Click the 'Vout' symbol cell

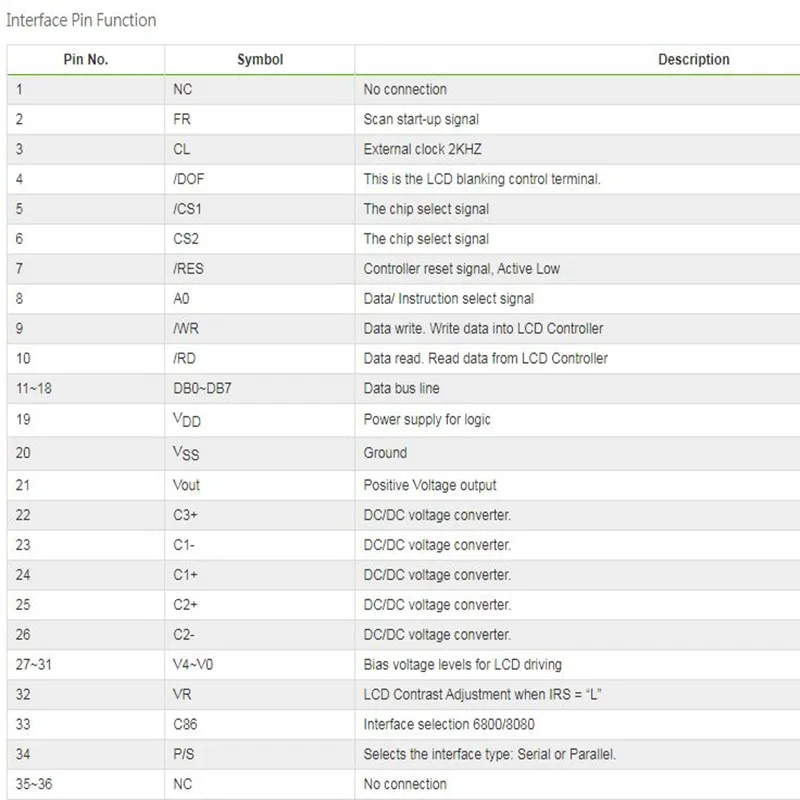tap(186, 485)
